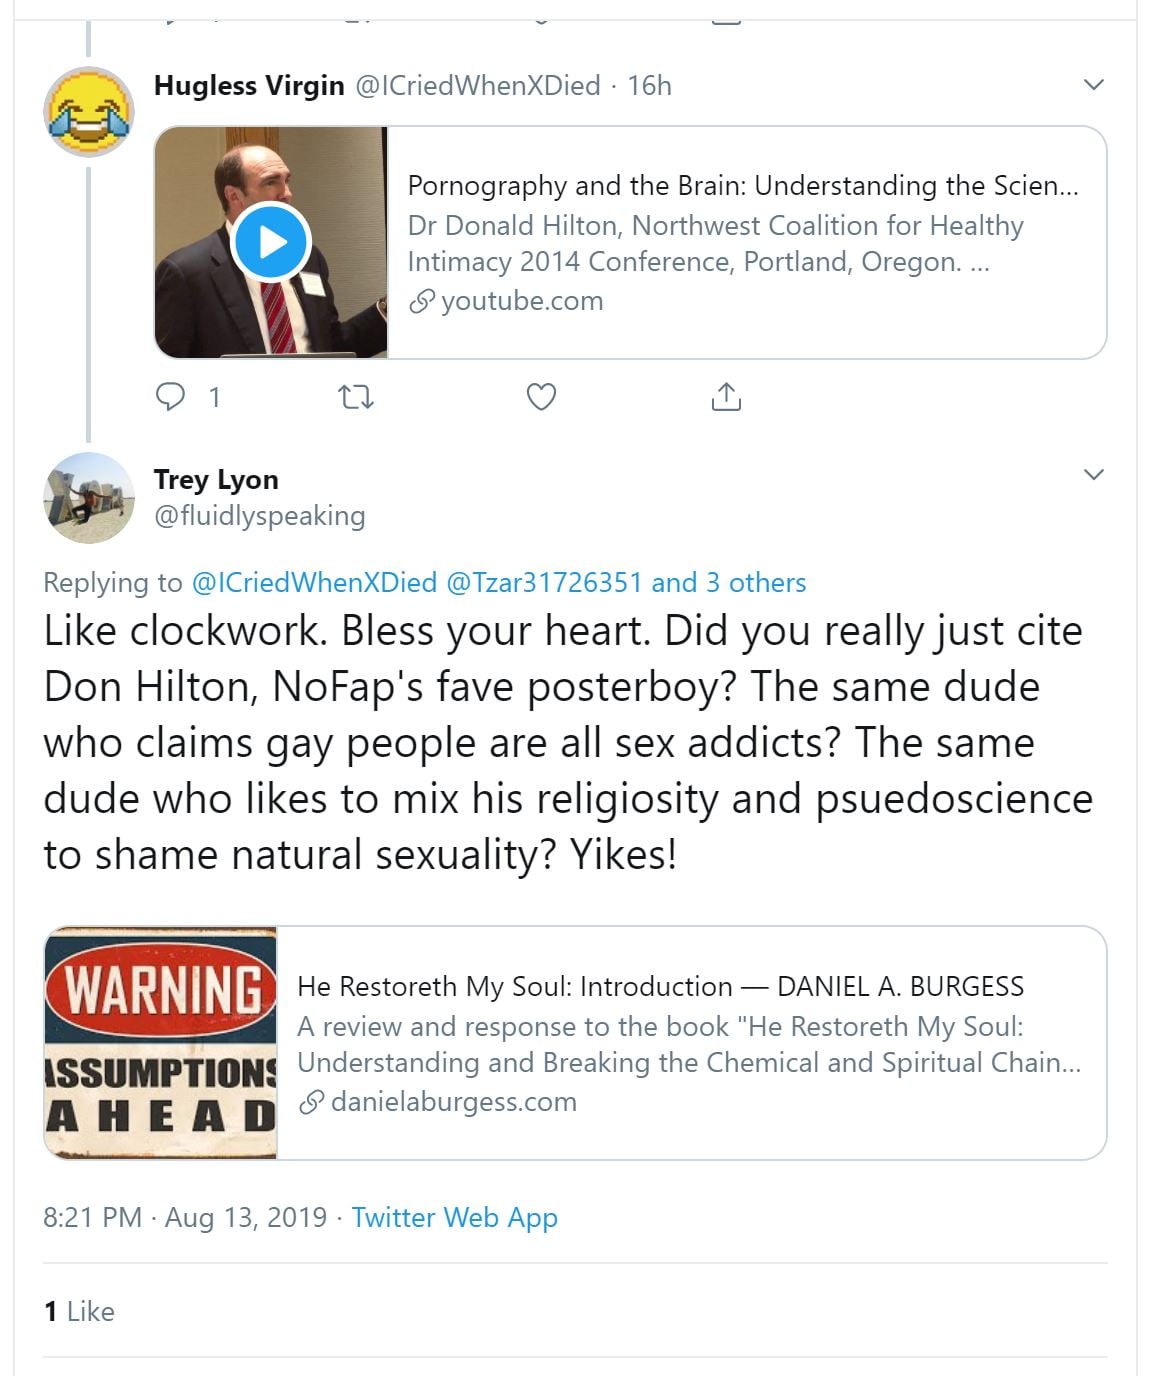The height and width of the screenshot is (1376, 1151).
Task: Expand options chevron on Trey Lyon's tweet
Action: tap(1094, 474)
